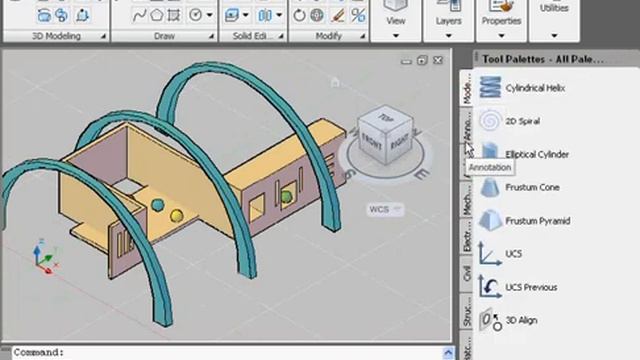This screenshot has height=360, width=640.
Task: Click the Elliptical Cylinder palette tool
Action: pyautogui.click(x=524, y=154)
